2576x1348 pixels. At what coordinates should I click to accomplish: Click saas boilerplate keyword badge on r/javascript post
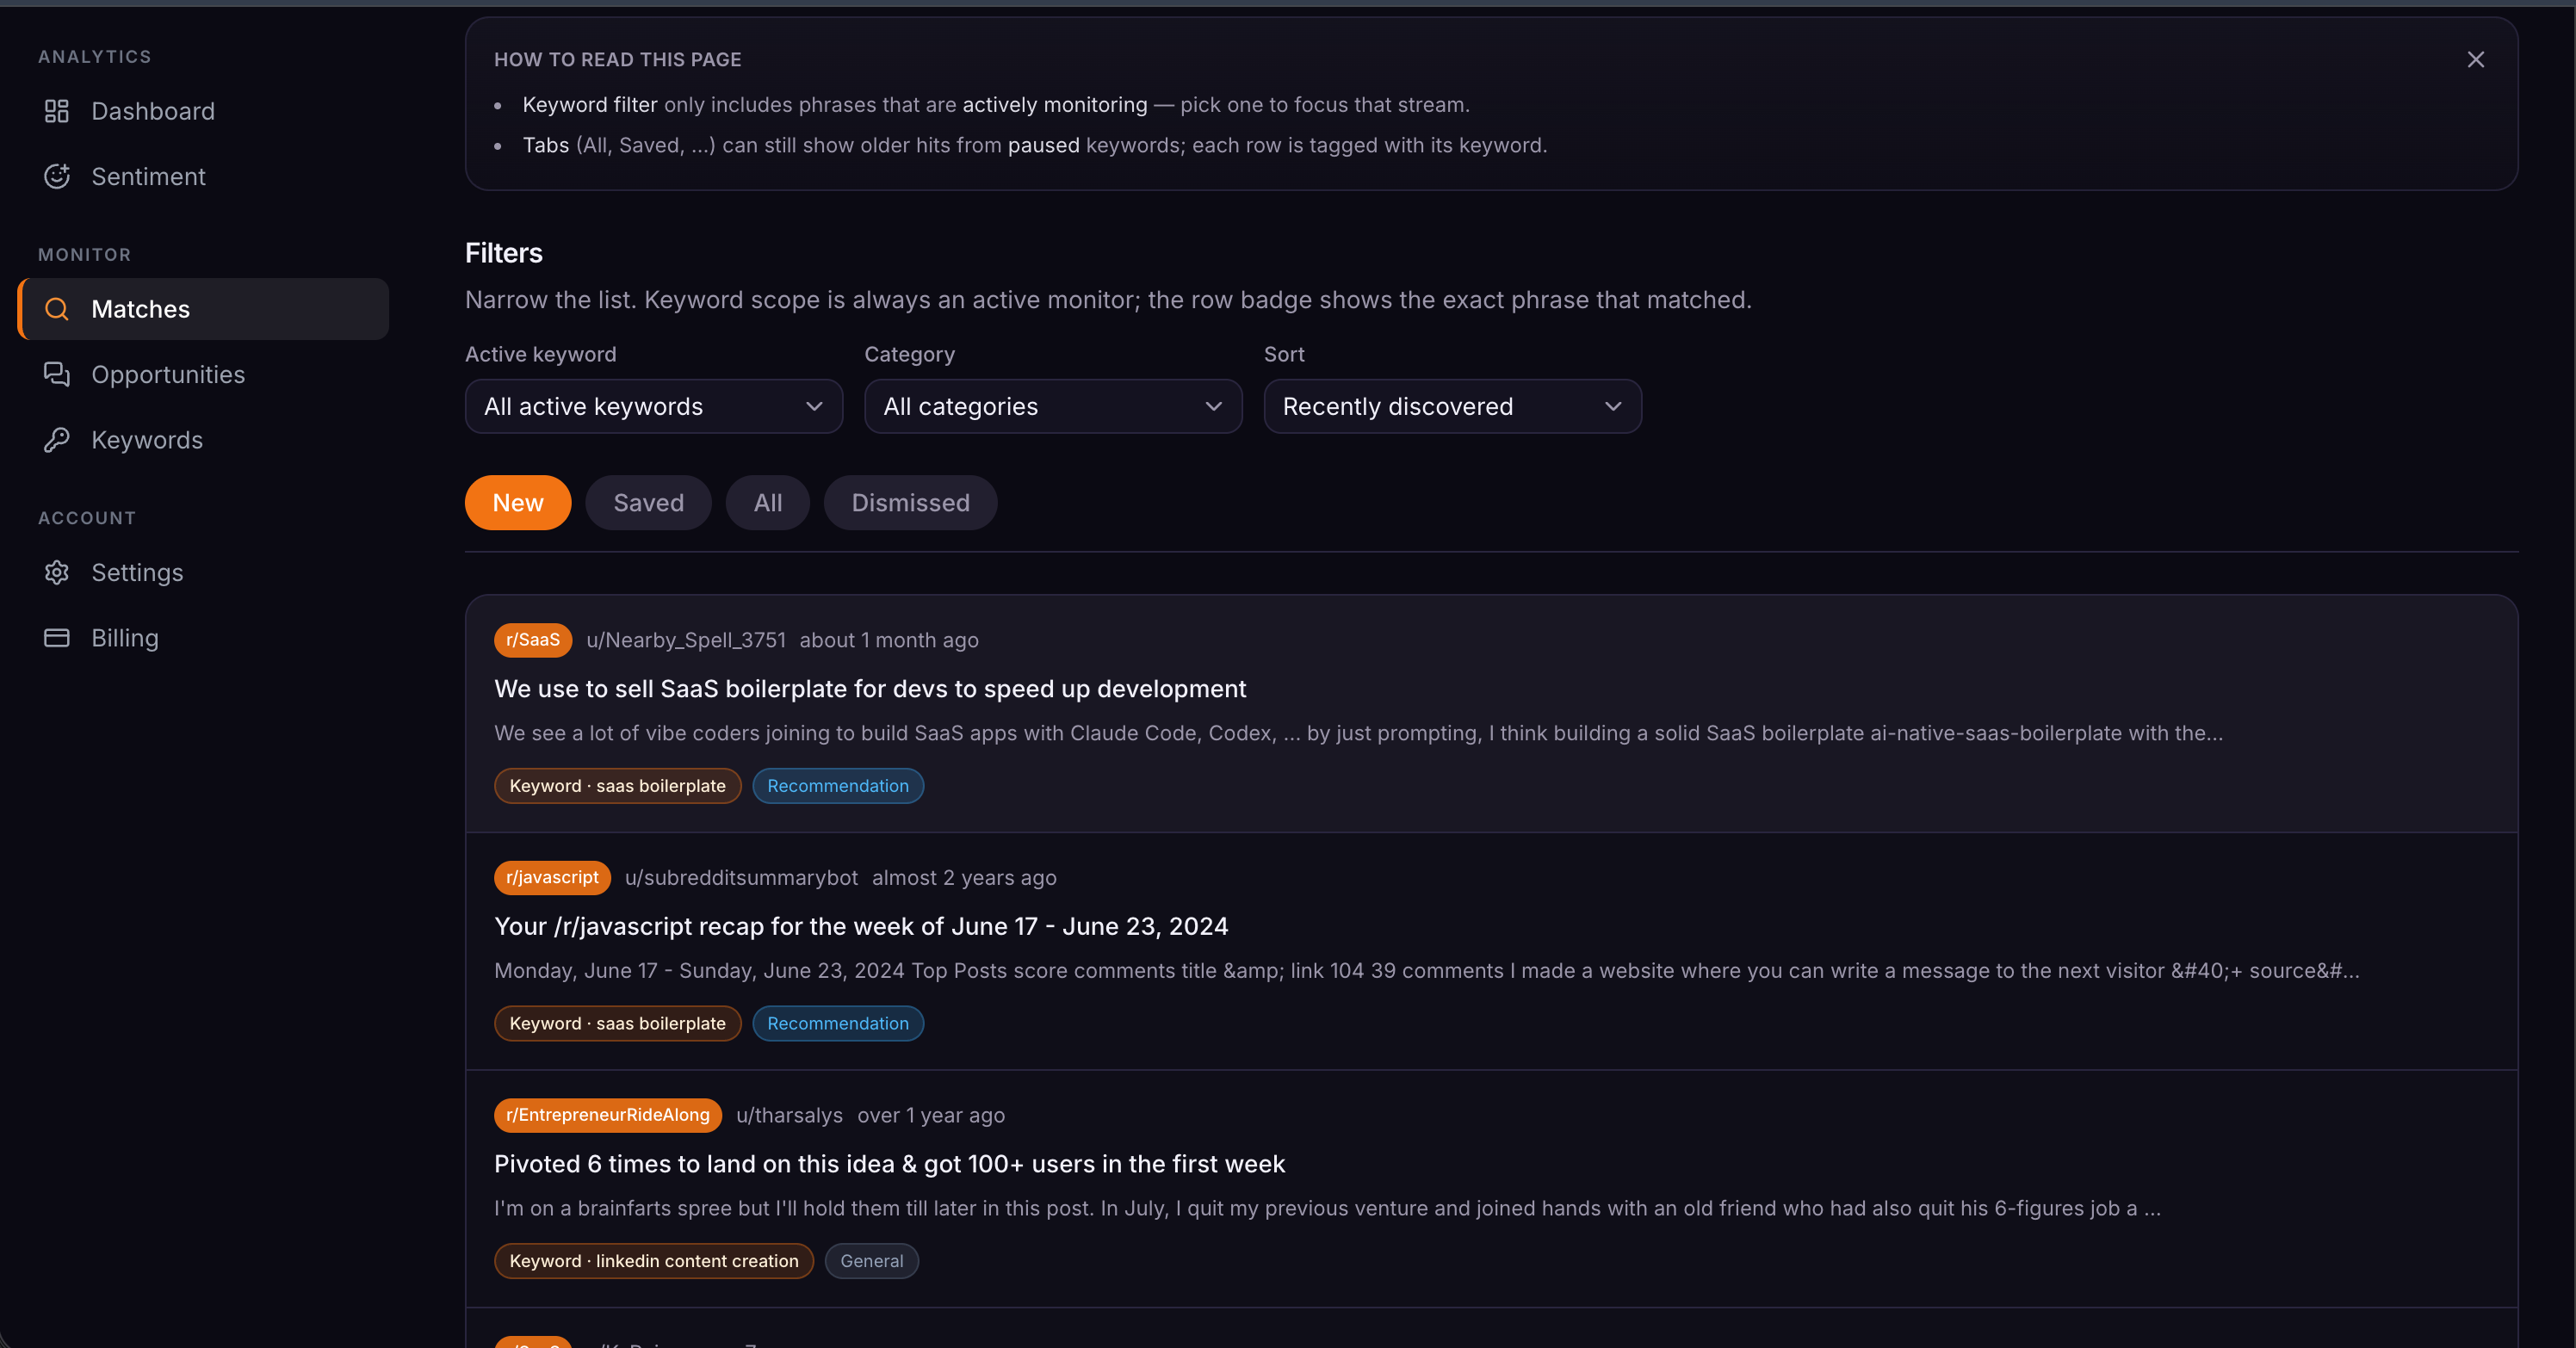[x=617, y=1023]
